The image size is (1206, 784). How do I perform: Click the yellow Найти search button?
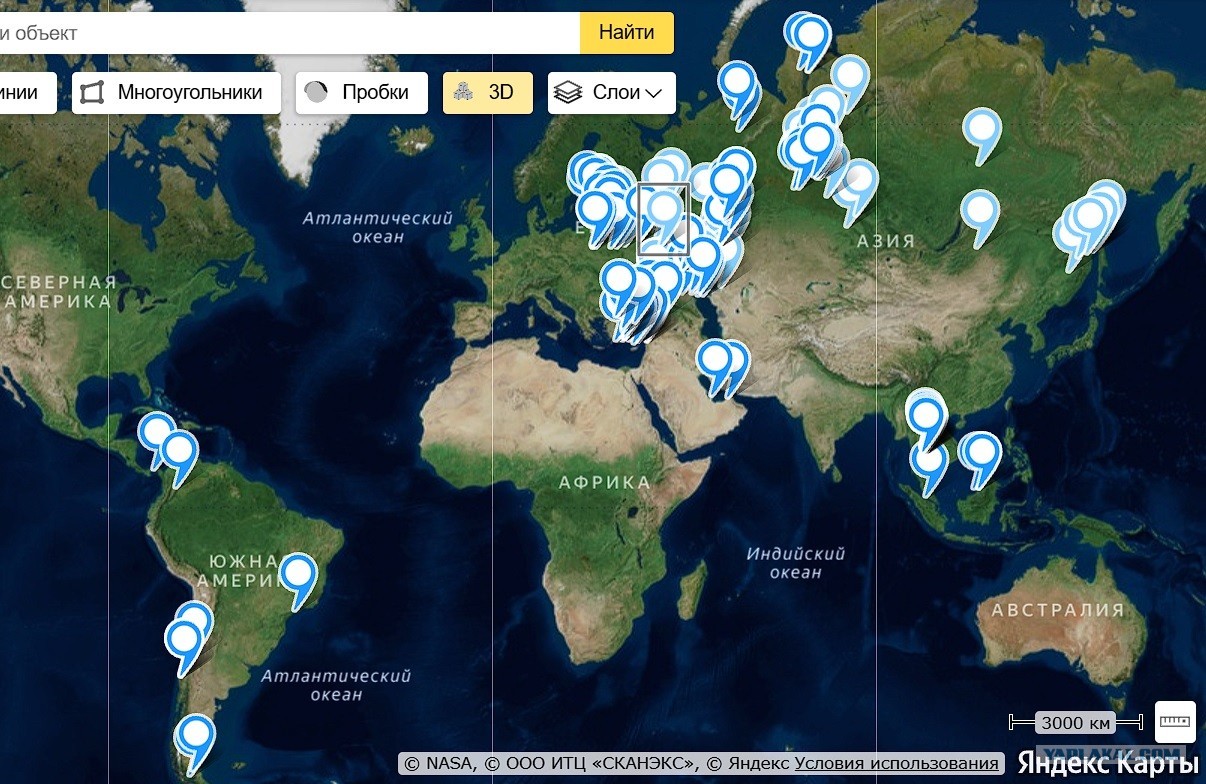tap(627, 32)
